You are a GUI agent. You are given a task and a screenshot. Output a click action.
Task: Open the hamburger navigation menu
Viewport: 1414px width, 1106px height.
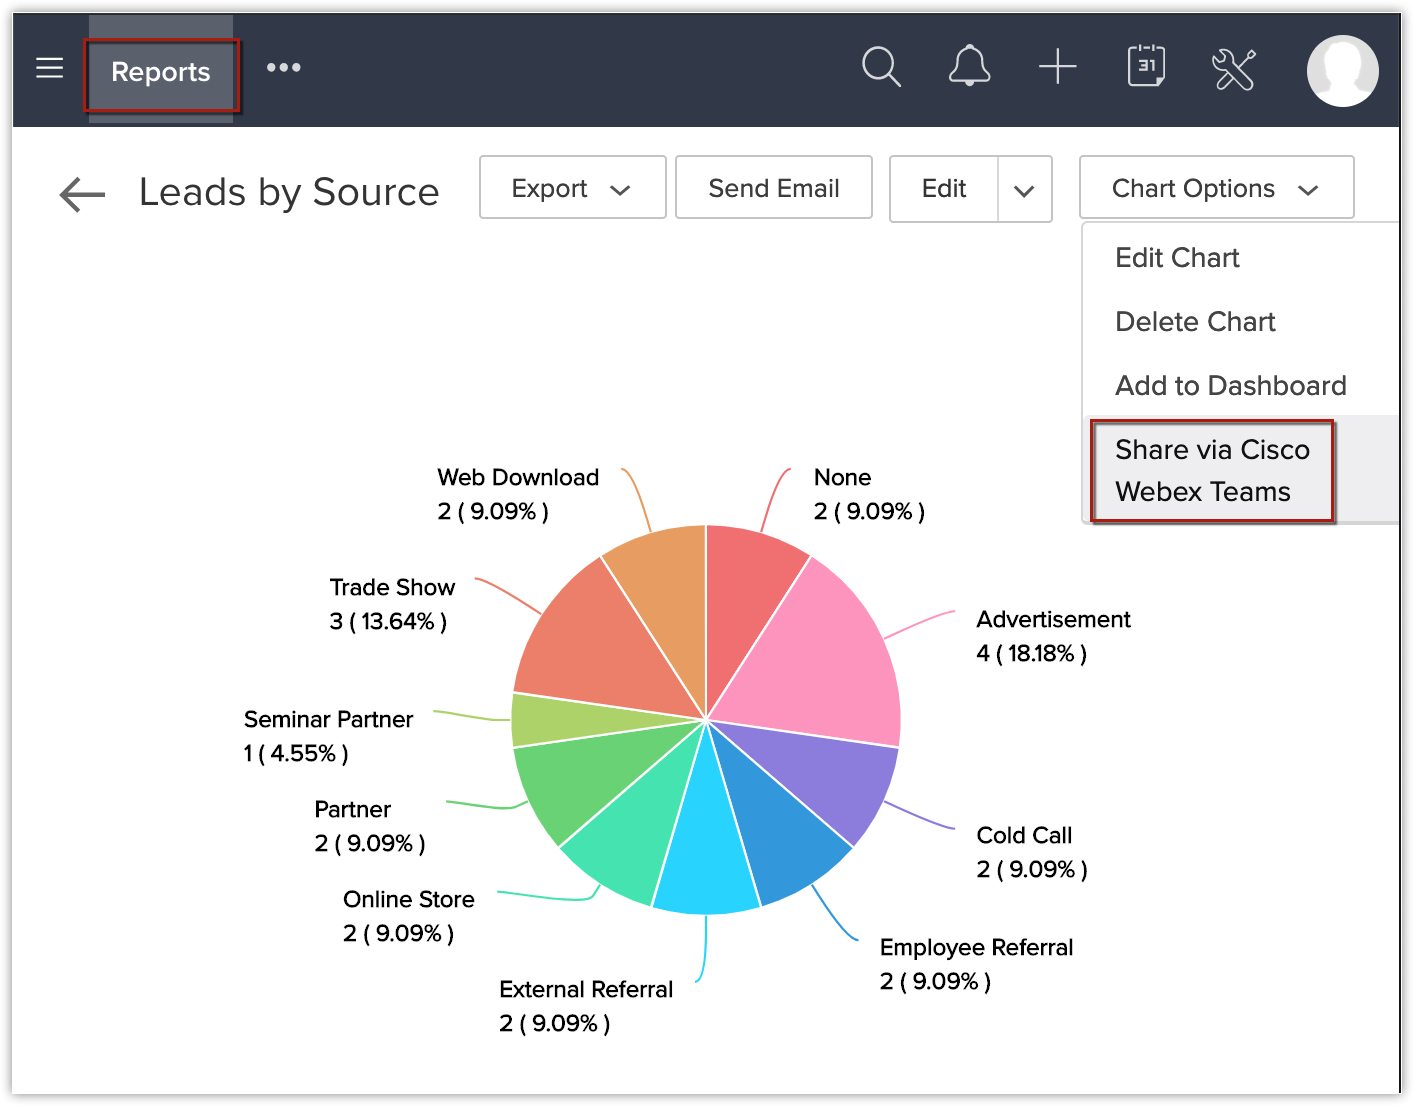tap(49, 68)
